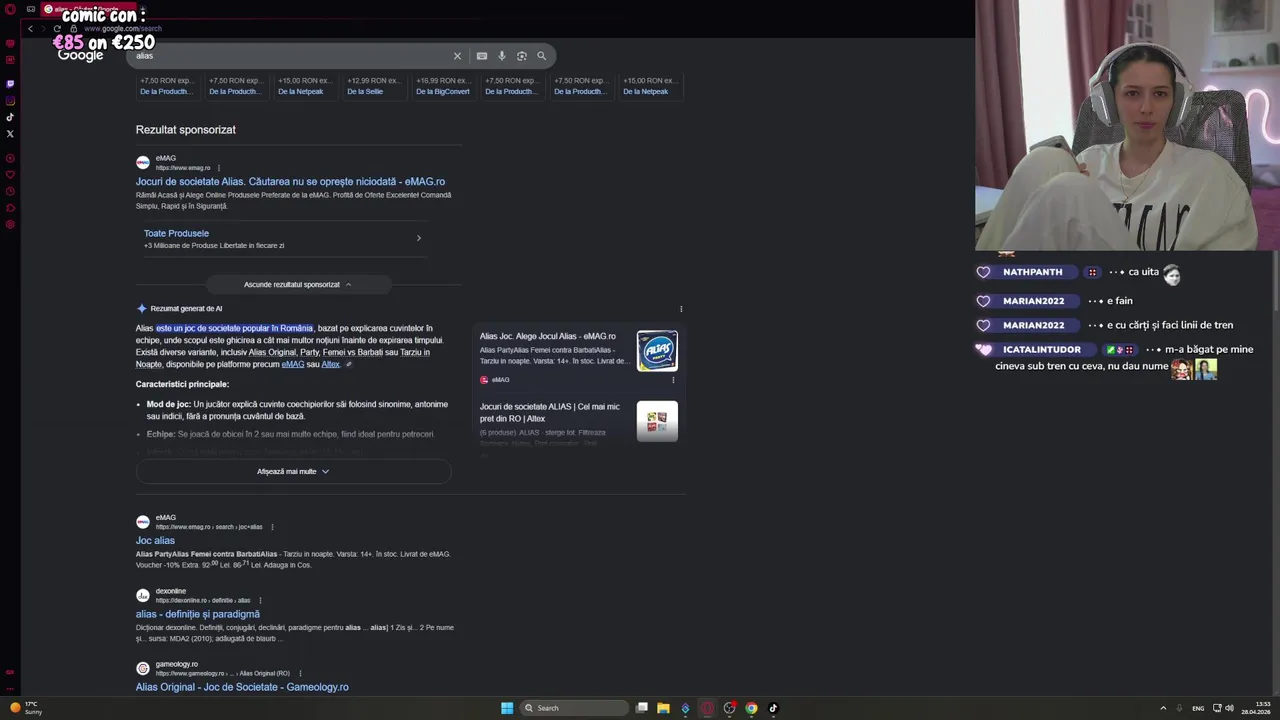Viewport: 1280px width, 720px height.
Task: Open TikTok from the Opera sidebar
Action: (x=10, y=117)
